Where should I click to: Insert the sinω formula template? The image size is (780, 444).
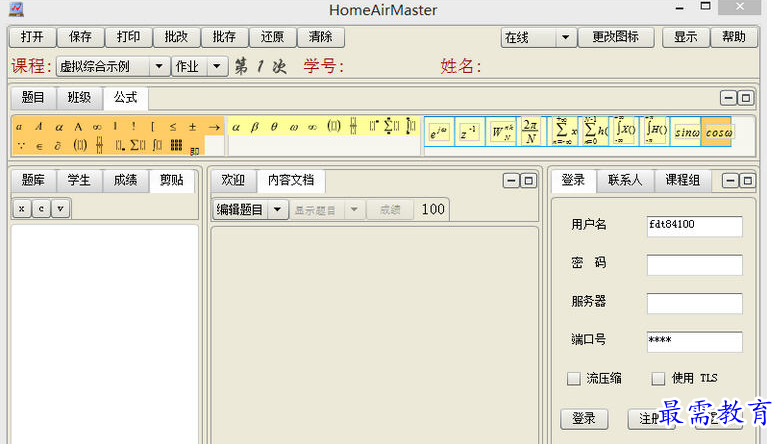click(x=686, y=132)
